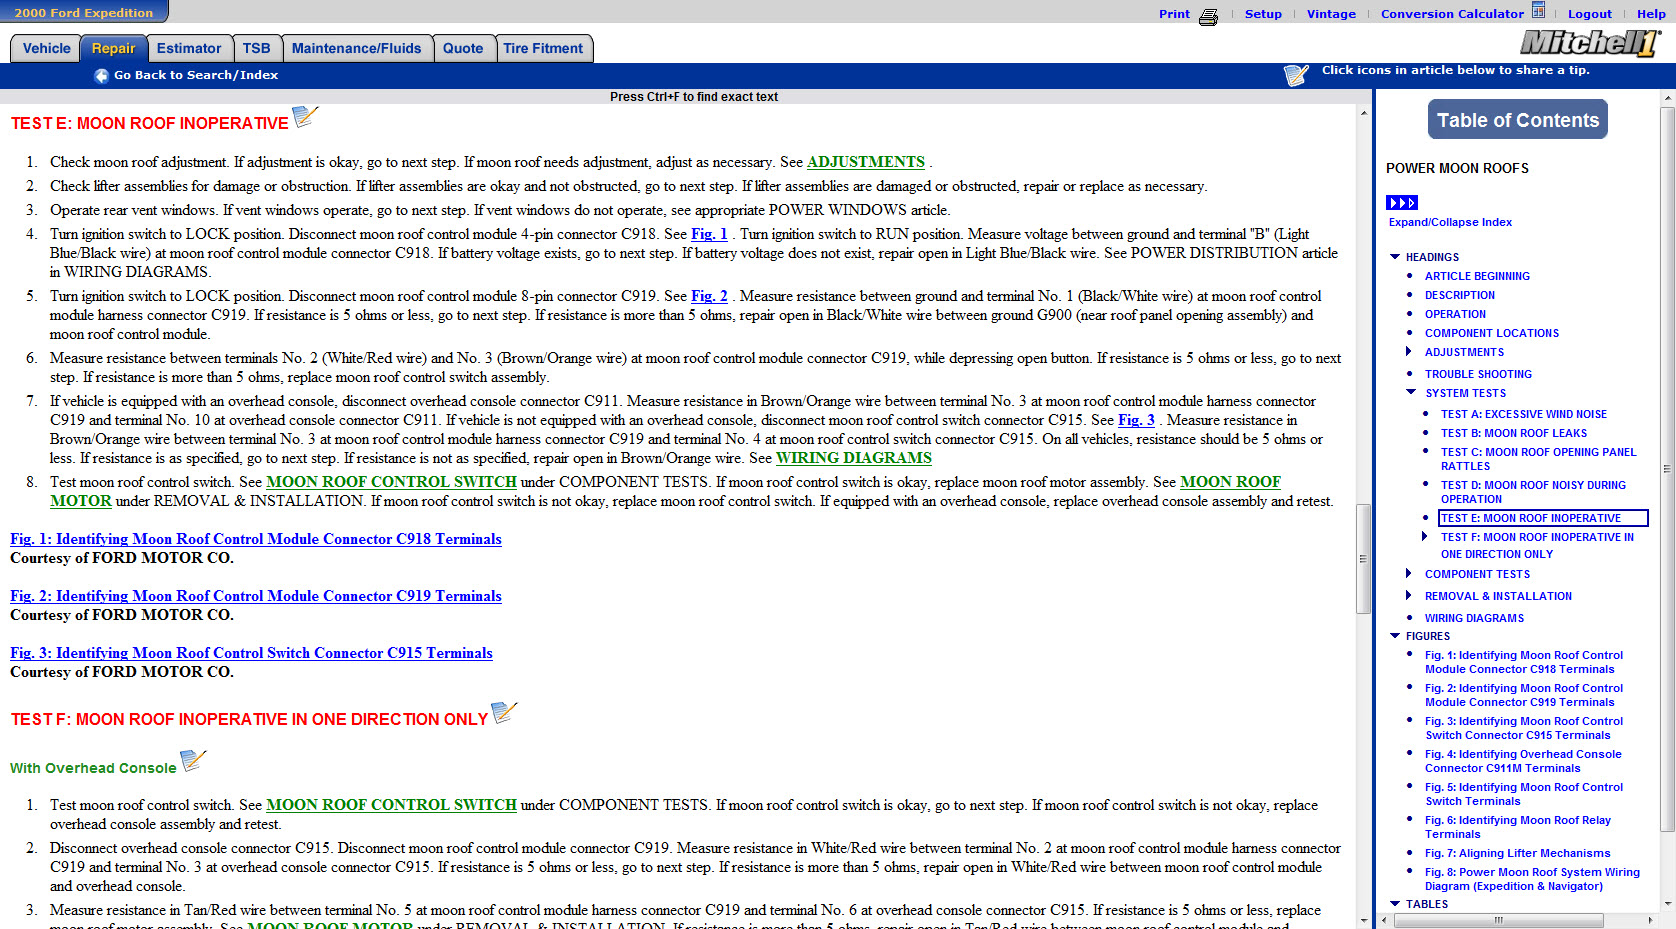This screenshot has width=1676, height=929.
Task: Select ARTICLE BEGINNING in the index
Action: (x=1477, y=276)
